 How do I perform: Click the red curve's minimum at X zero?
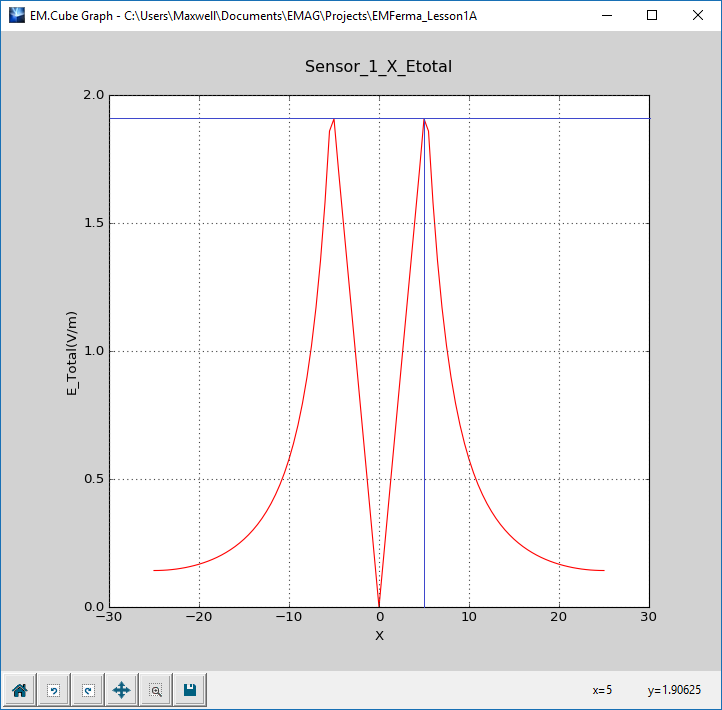click(x=379, y=604)
